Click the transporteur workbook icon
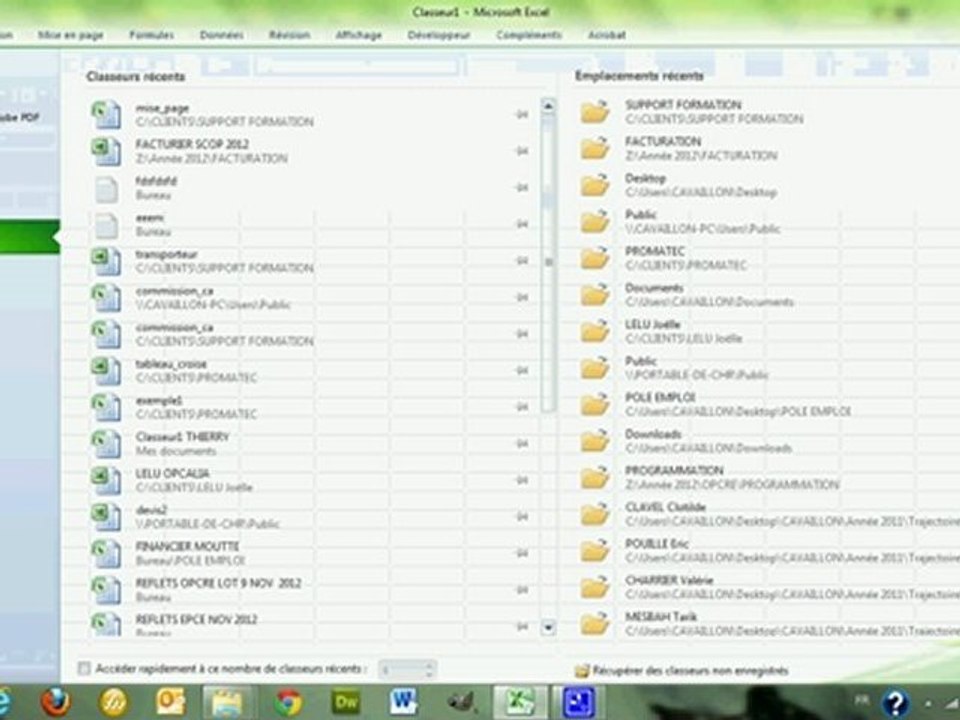The width and height of the screenshot is (960, 720). (x=107, y=261)
